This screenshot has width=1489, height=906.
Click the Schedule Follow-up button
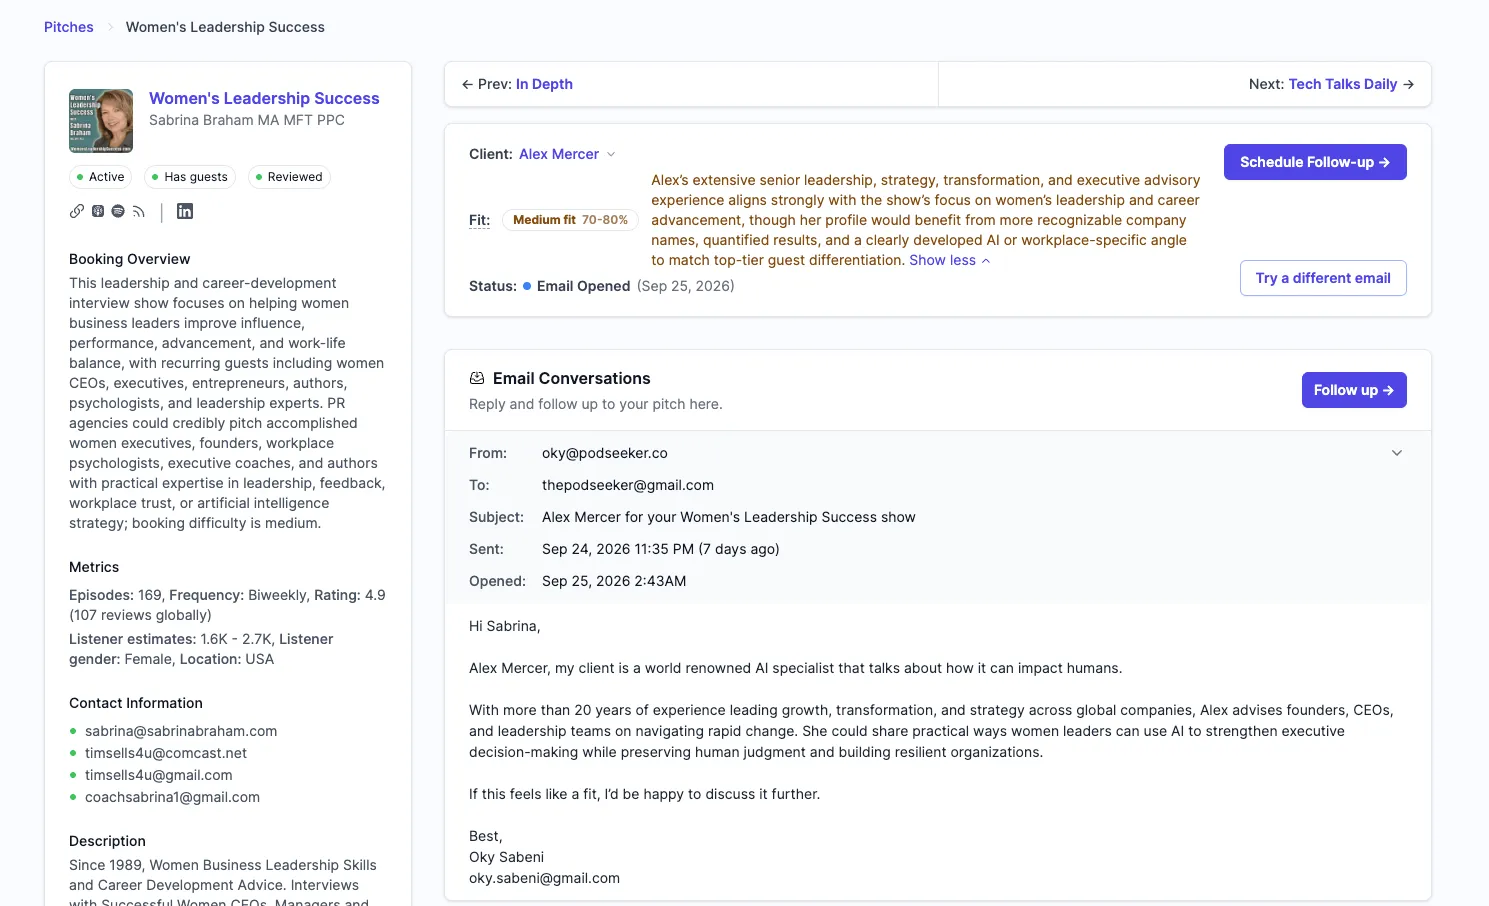click(x=1315, y=162)
